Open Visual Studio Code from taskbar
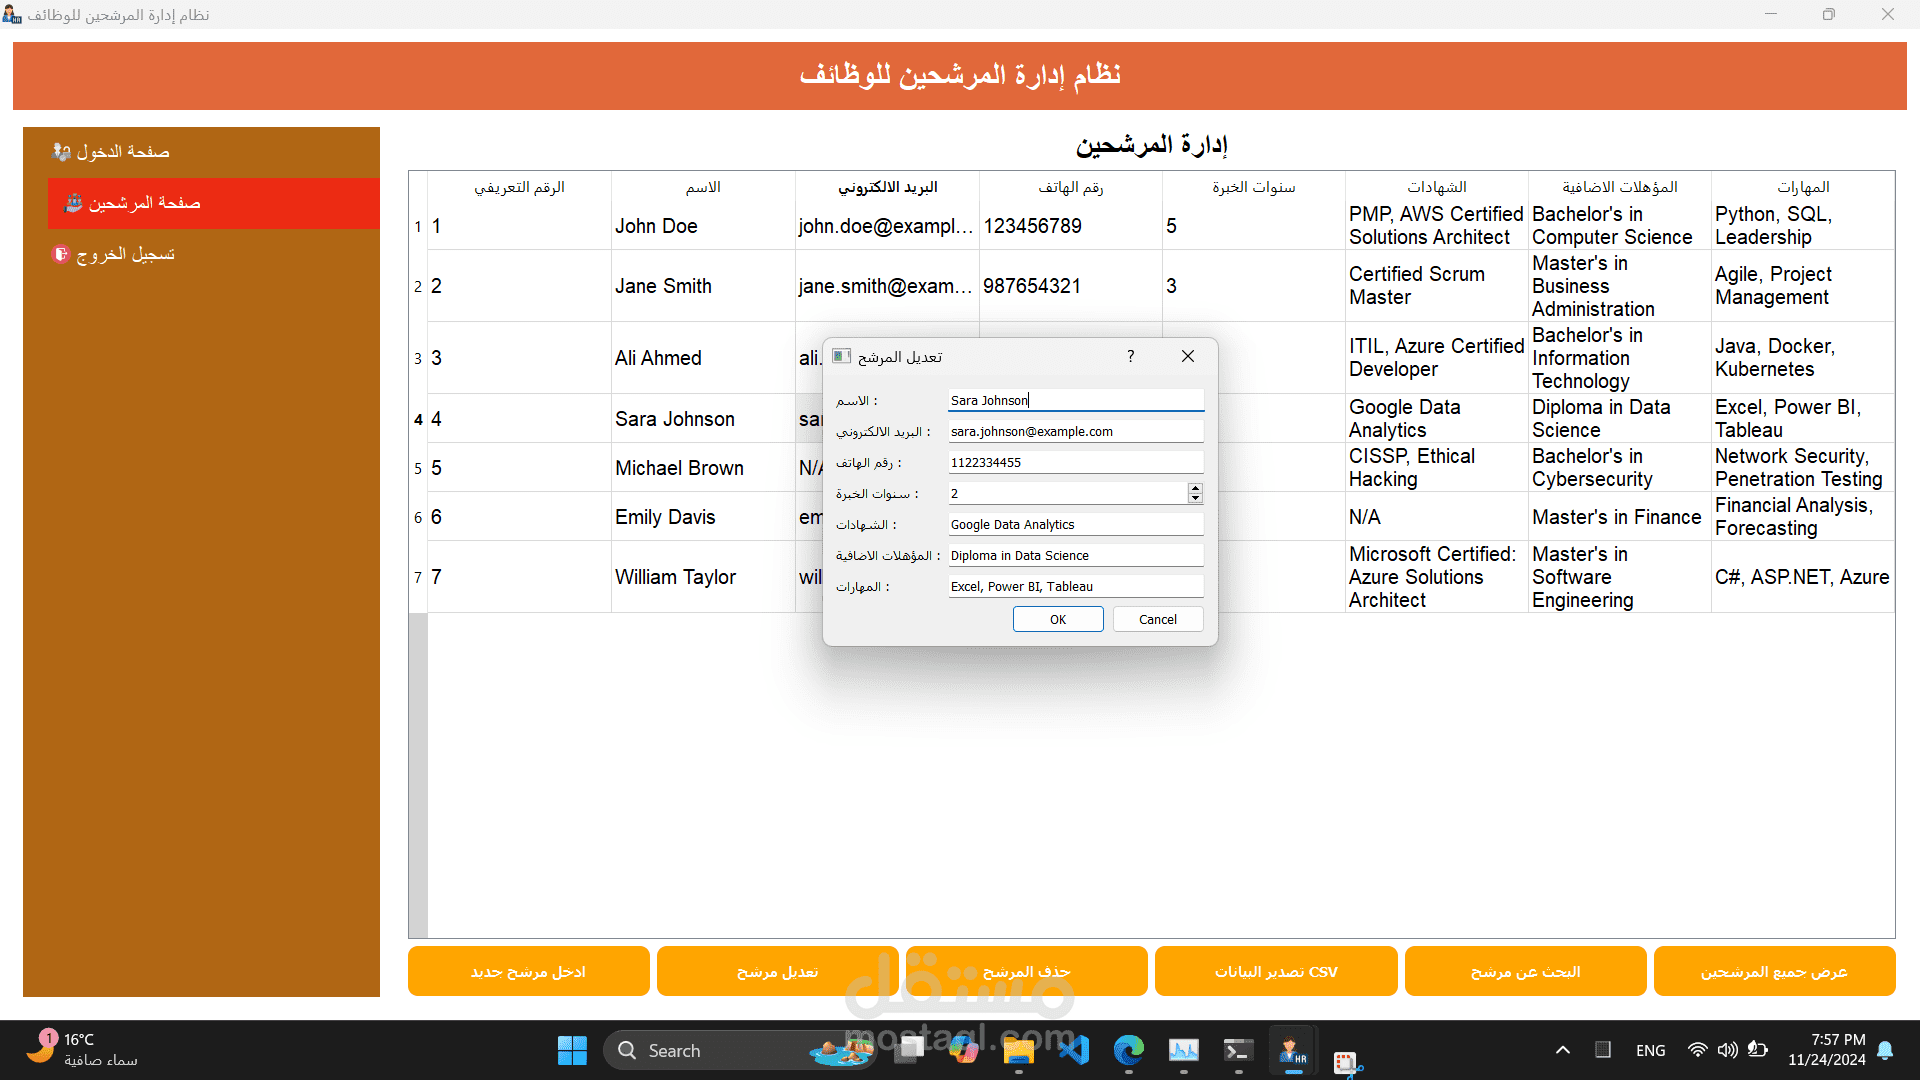Screen dimensions: 1920x1080 1073,1050
